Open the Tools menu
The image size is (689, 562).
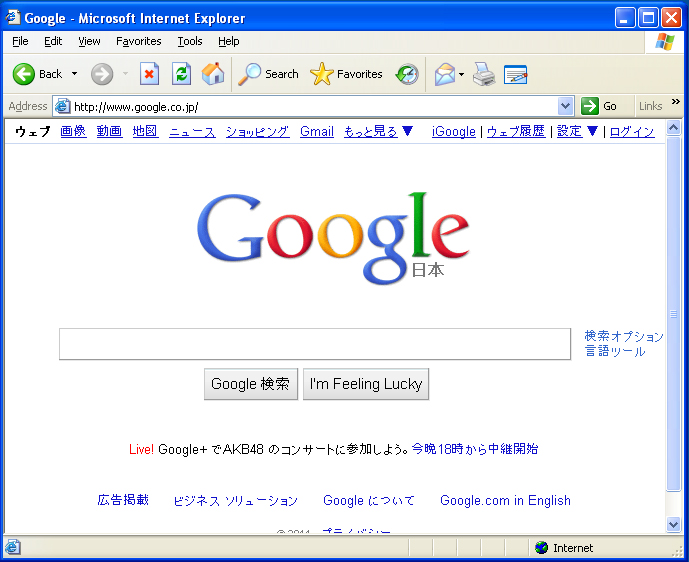point(190,41)
